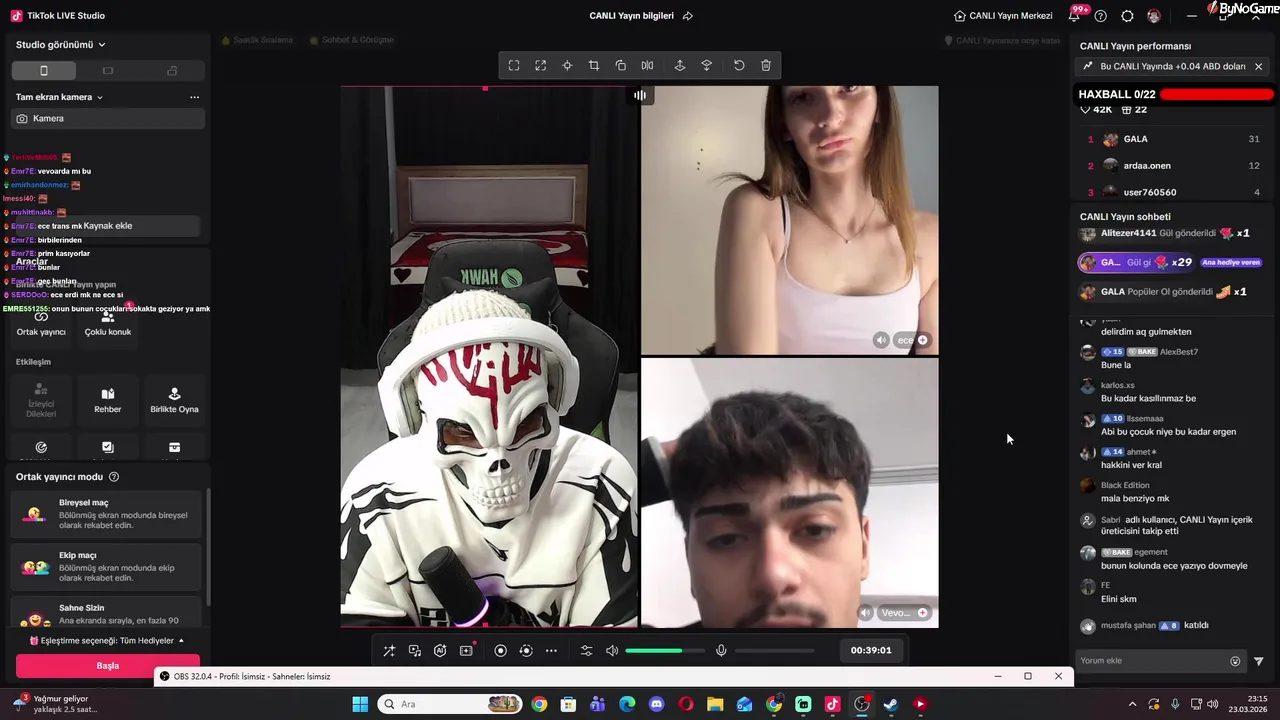The width and height of the screenshot is (1280, 720).
Task: Click the AI hexagon icon in bottom bar
Action: click(440, 651)
